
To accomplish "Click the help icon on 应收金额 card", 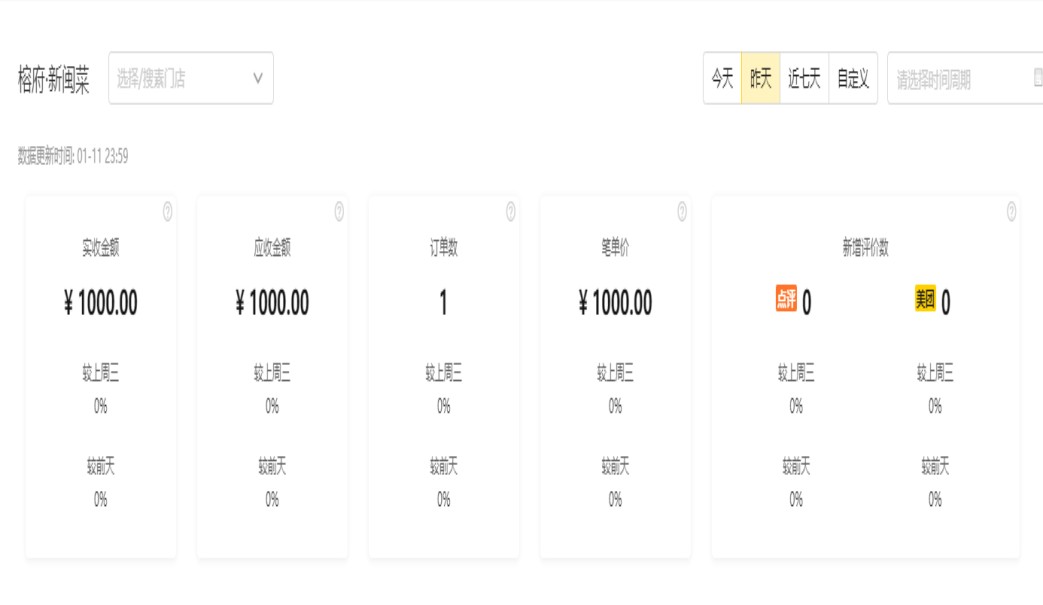I will (339, 211).
